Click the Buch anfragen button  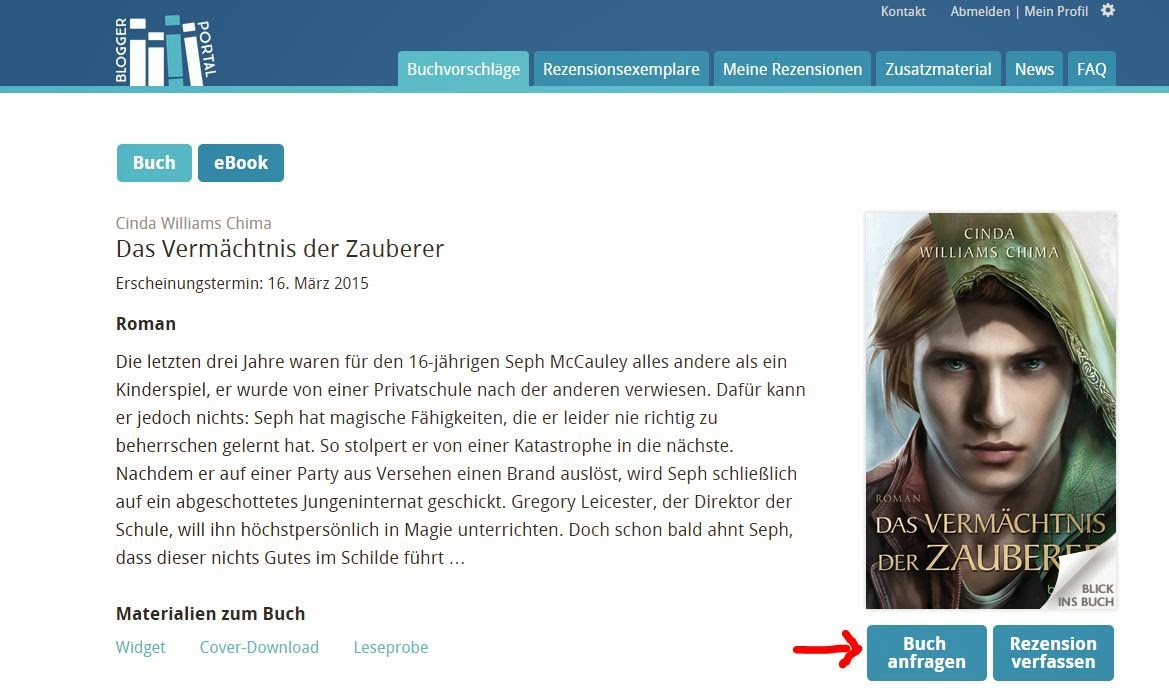(927, 653)
